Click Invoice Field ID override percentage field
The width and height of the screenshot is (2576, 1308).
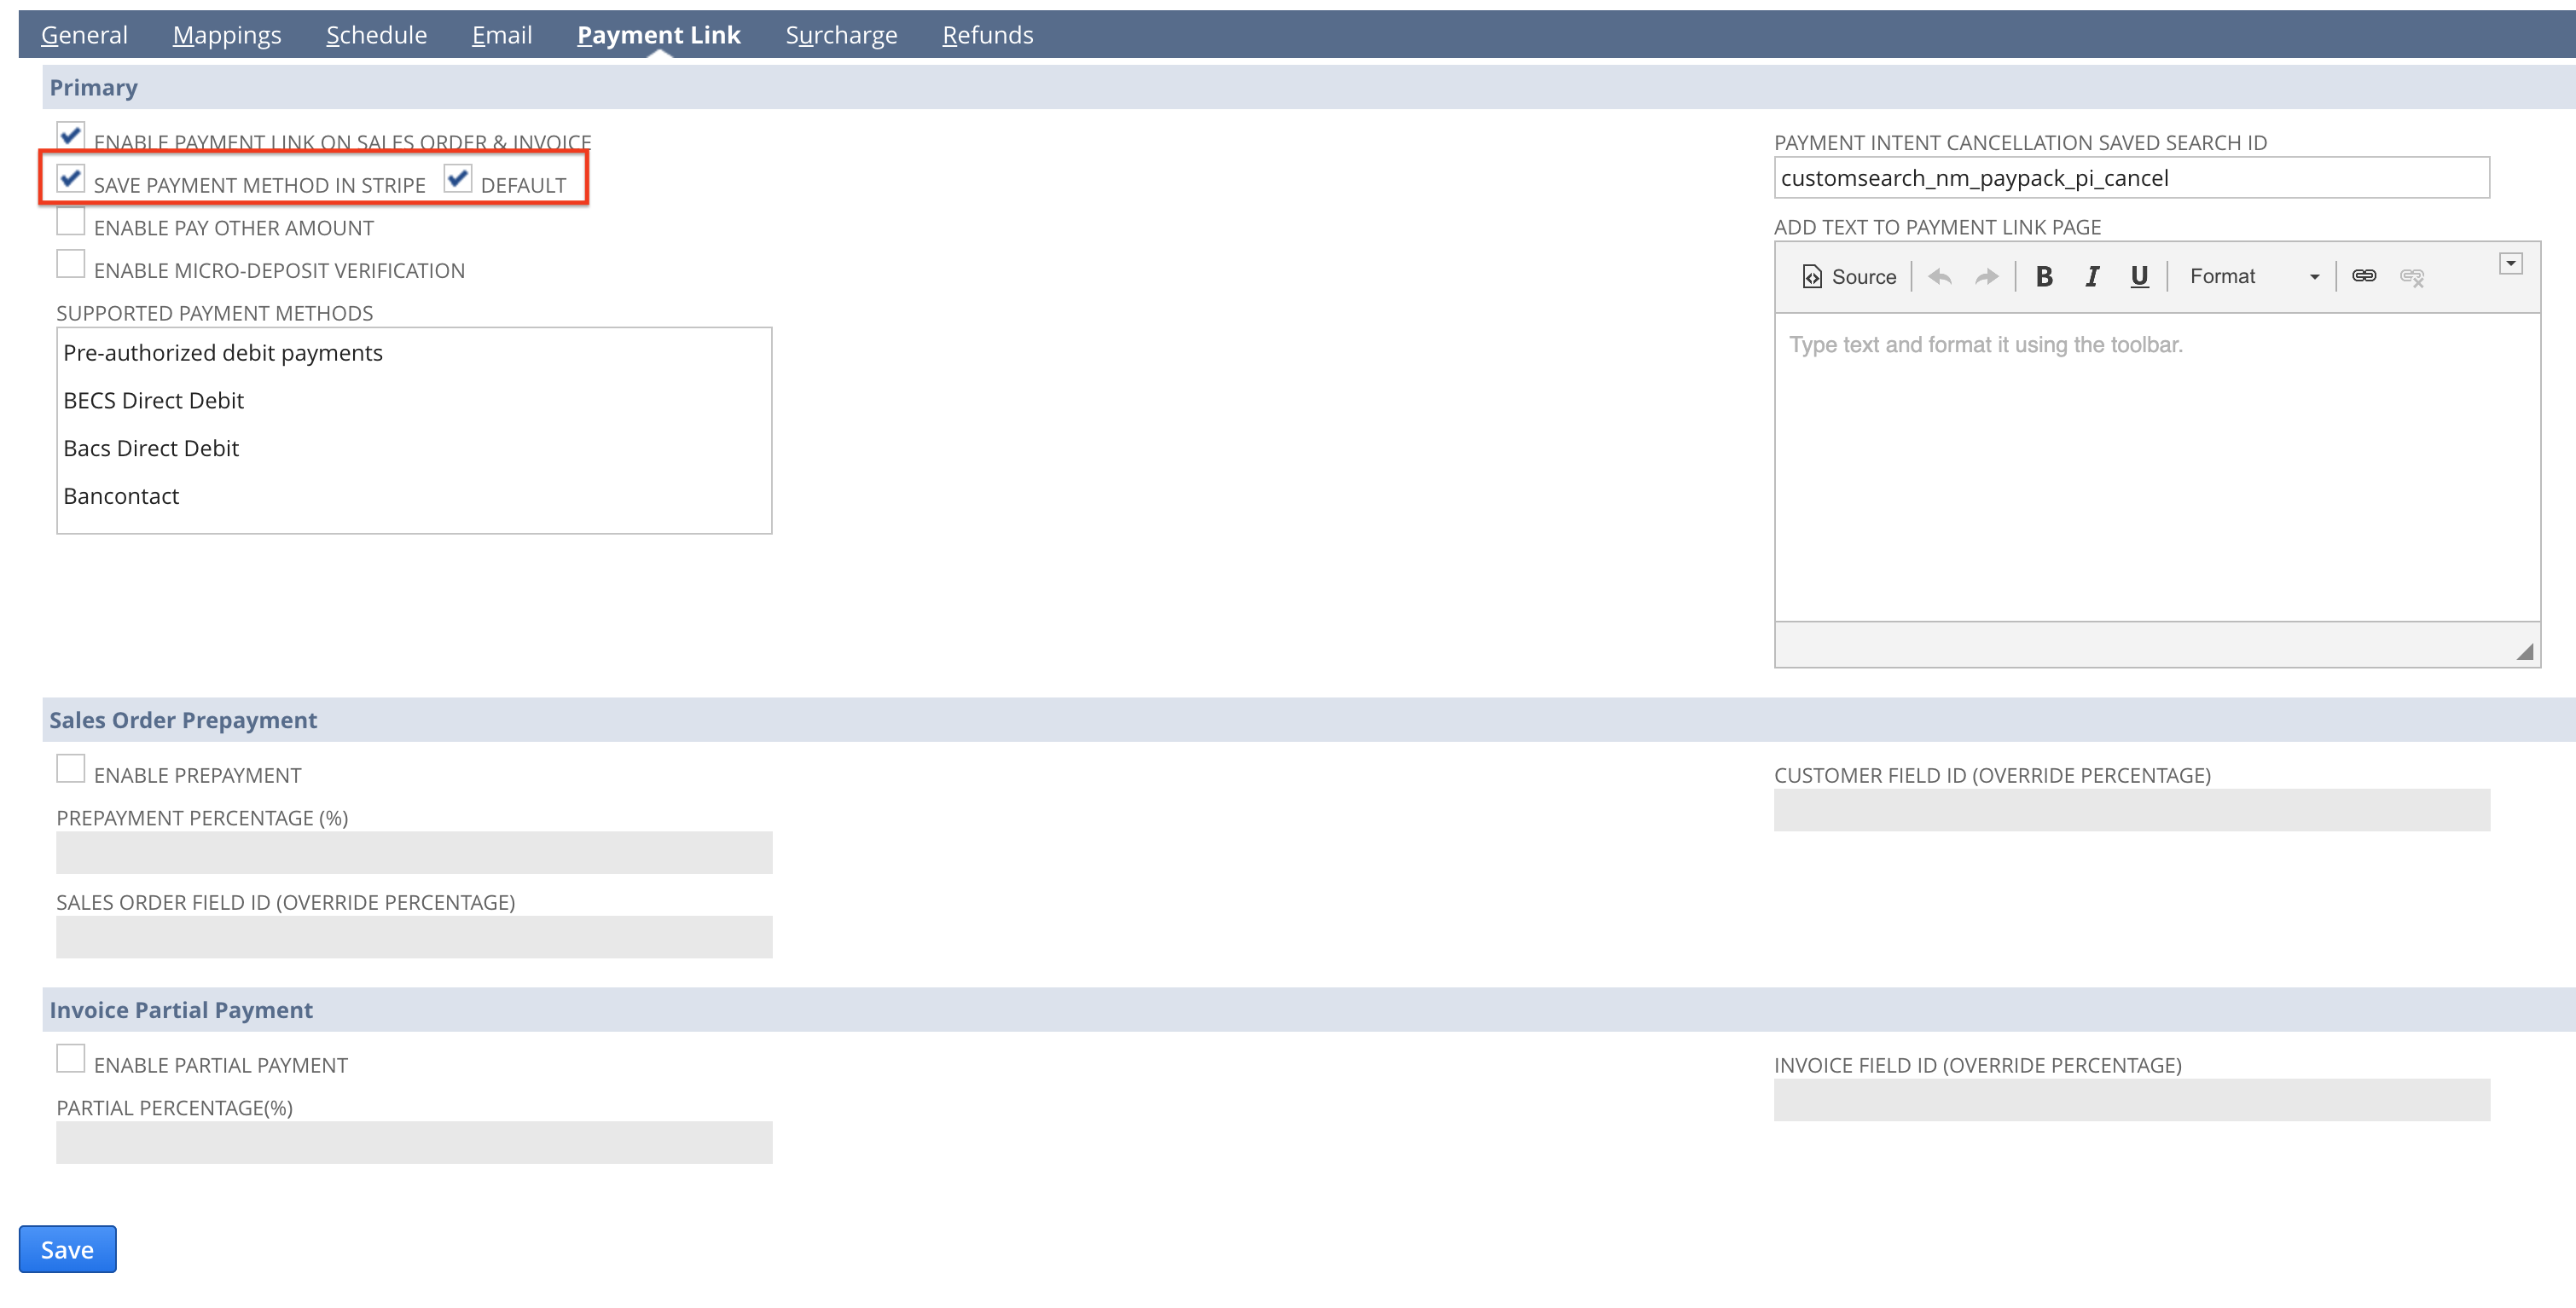pyautogui.click(x=2131, y=1100)
